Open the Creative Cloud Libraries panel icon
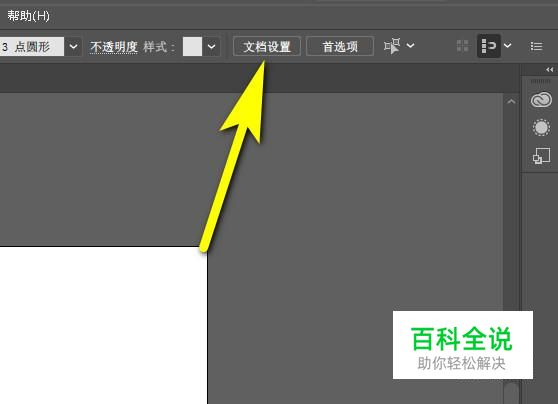Viewport: 558px width, 404px height. click(x=541, y=100)
